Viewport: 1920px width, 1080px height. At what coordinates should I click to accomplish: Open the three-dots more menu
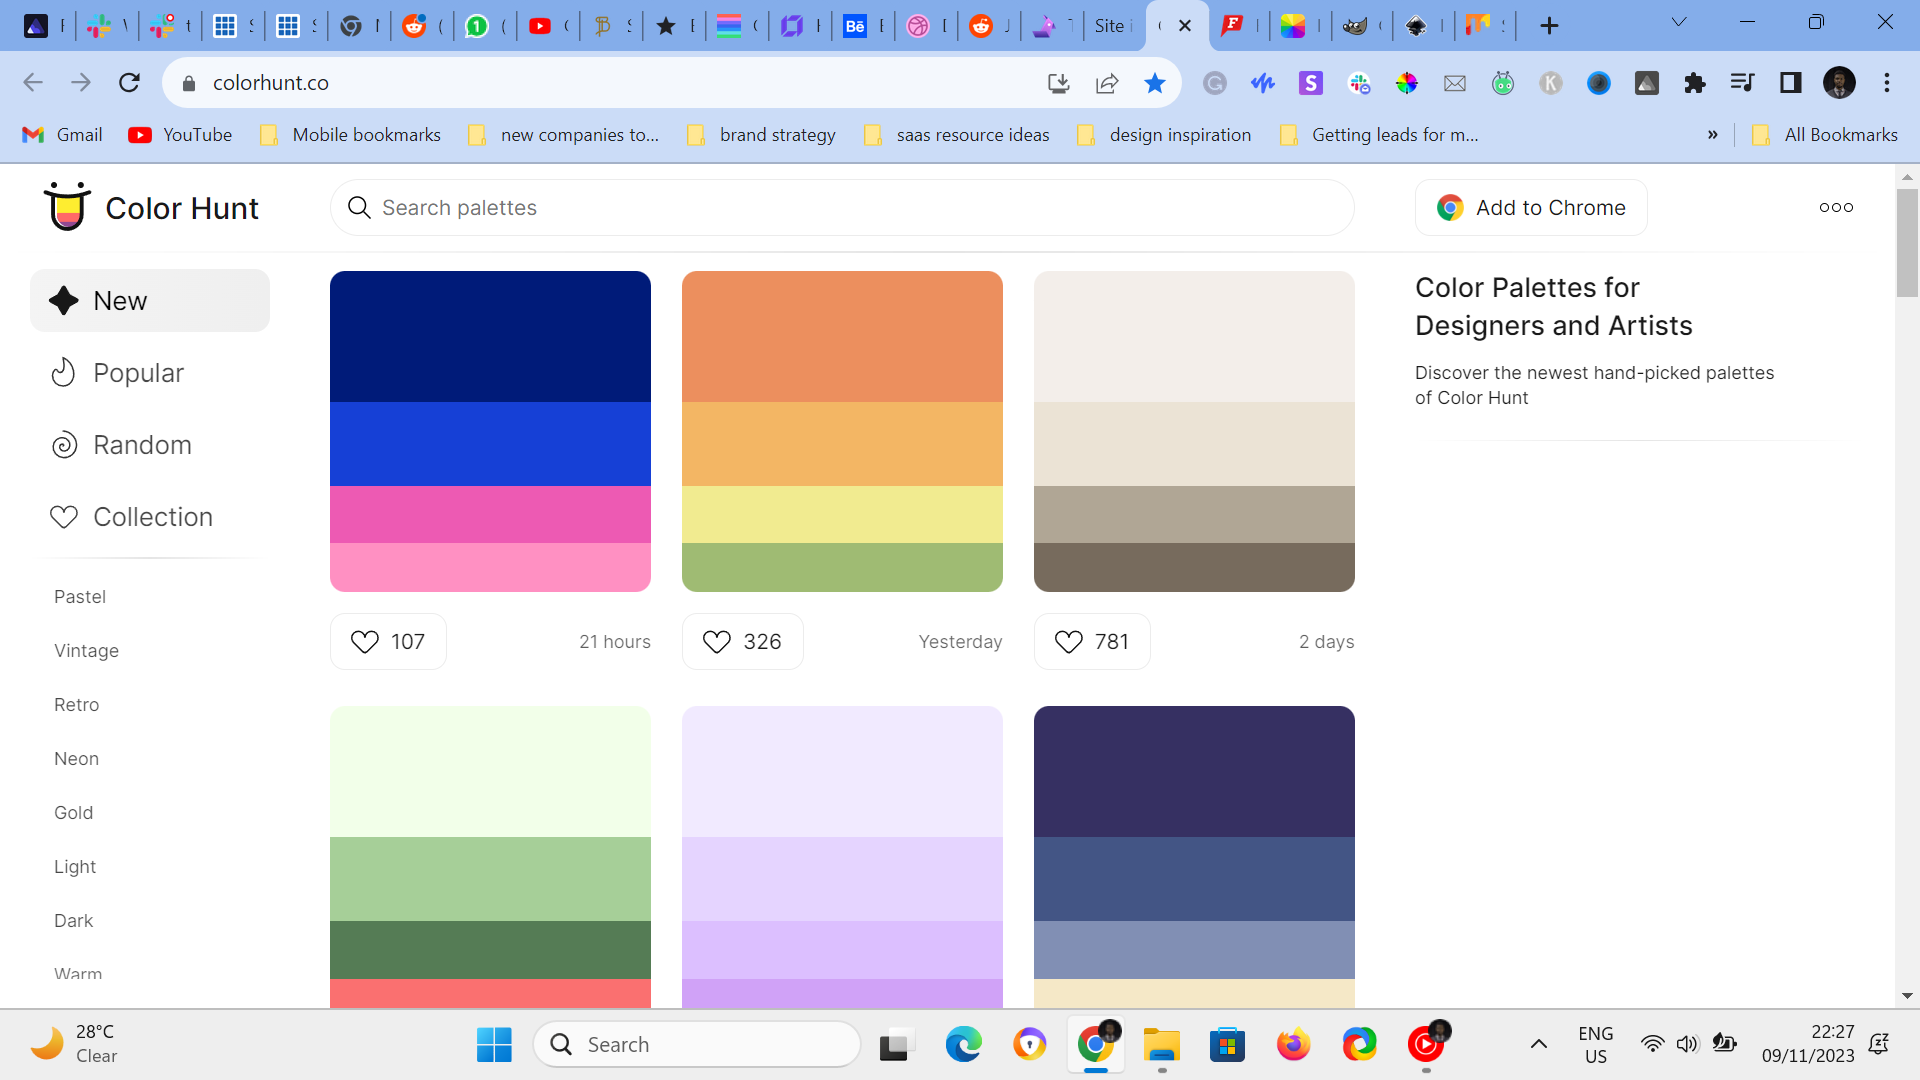pyautogui.click(x=1836, y=207)
